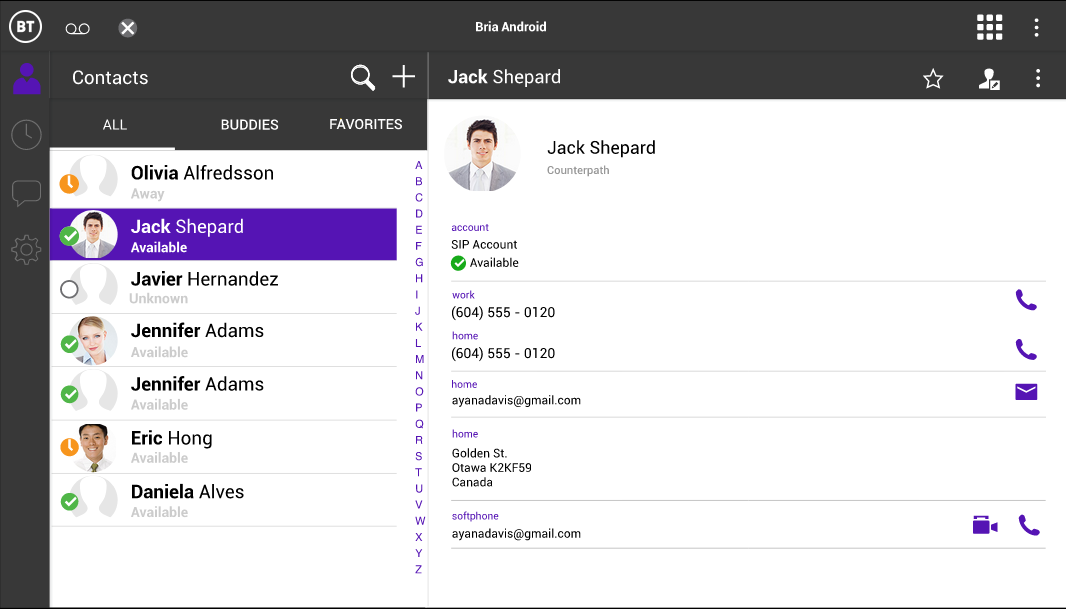Open call history clock icon
1066x609 pixels.
27,135
